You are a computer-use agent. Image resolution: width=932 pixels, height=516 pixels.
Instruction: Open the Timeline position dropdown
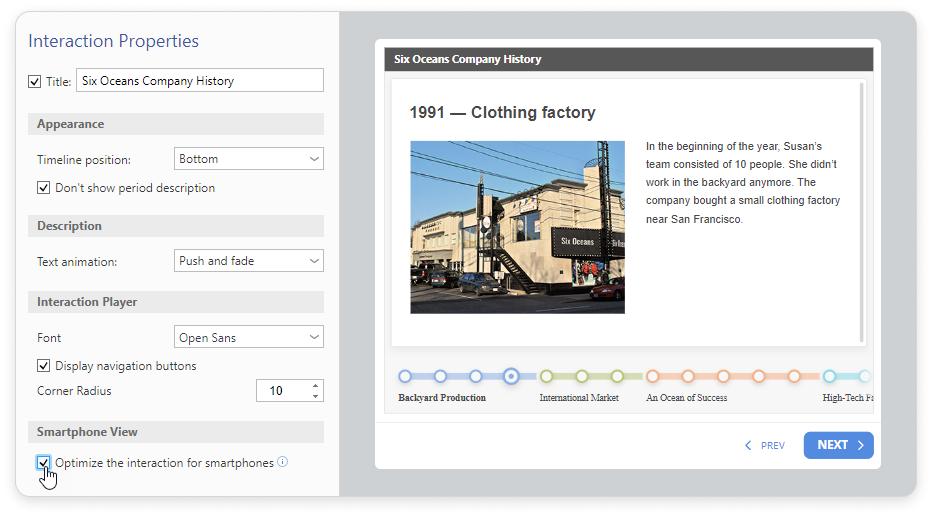coord(248,159)
